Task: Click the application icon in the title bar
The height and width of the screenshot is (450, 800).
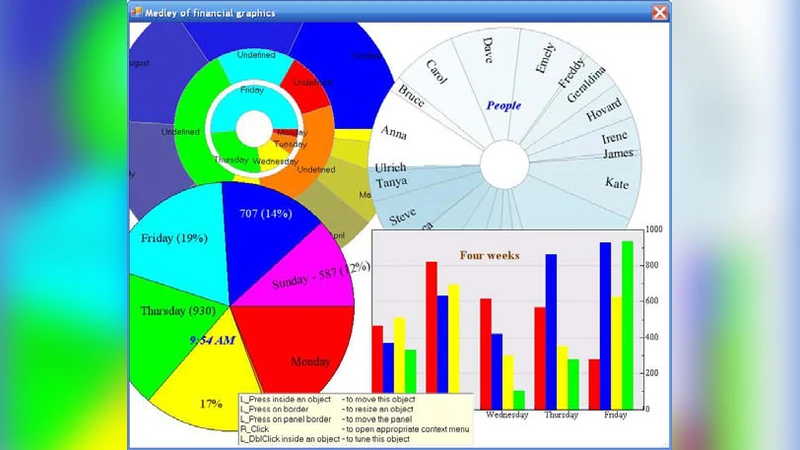Action: (137, 13)
